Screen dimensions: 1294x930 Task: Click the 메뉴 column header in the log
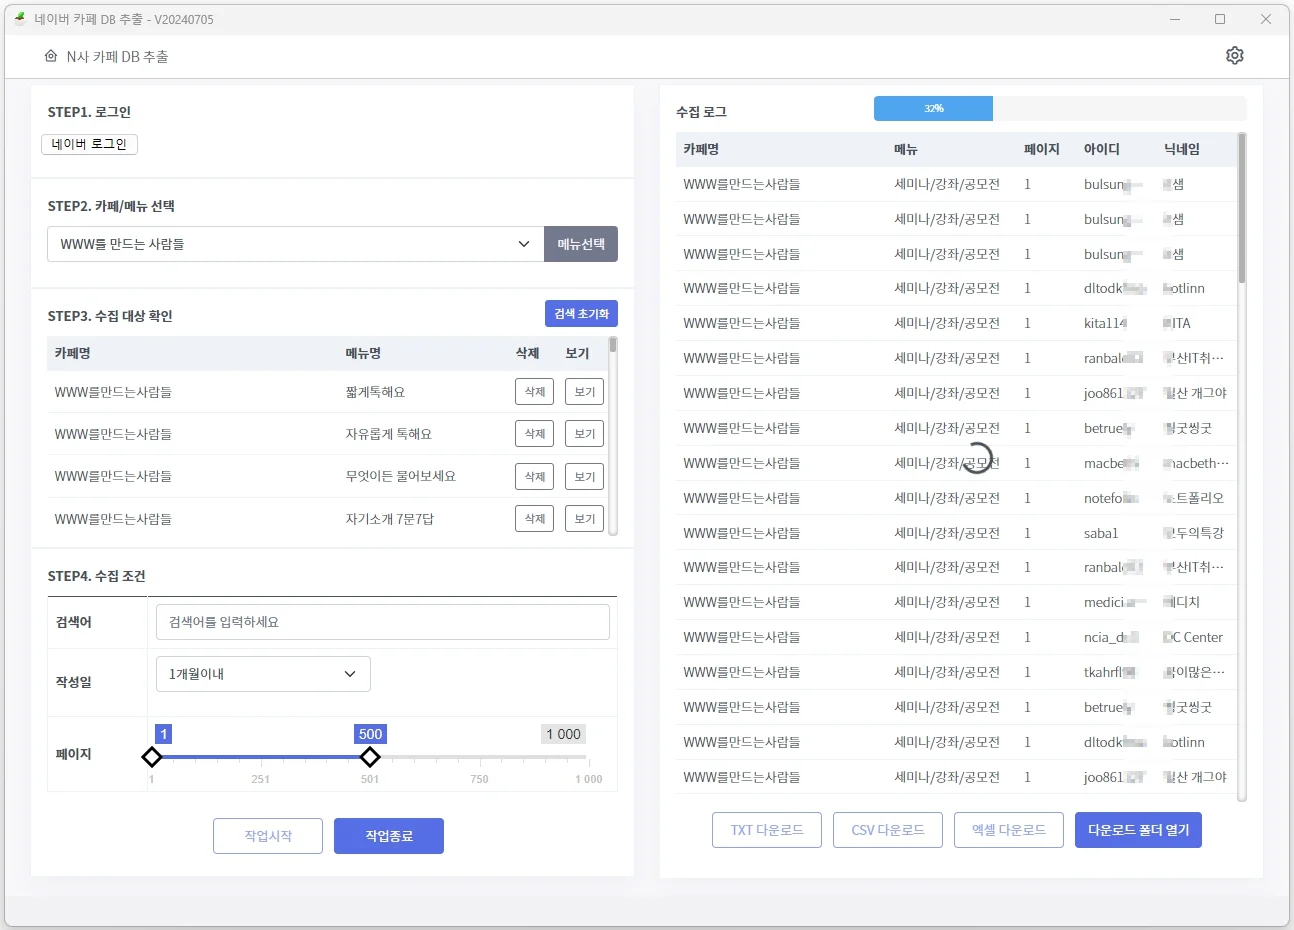coord(906,149)
